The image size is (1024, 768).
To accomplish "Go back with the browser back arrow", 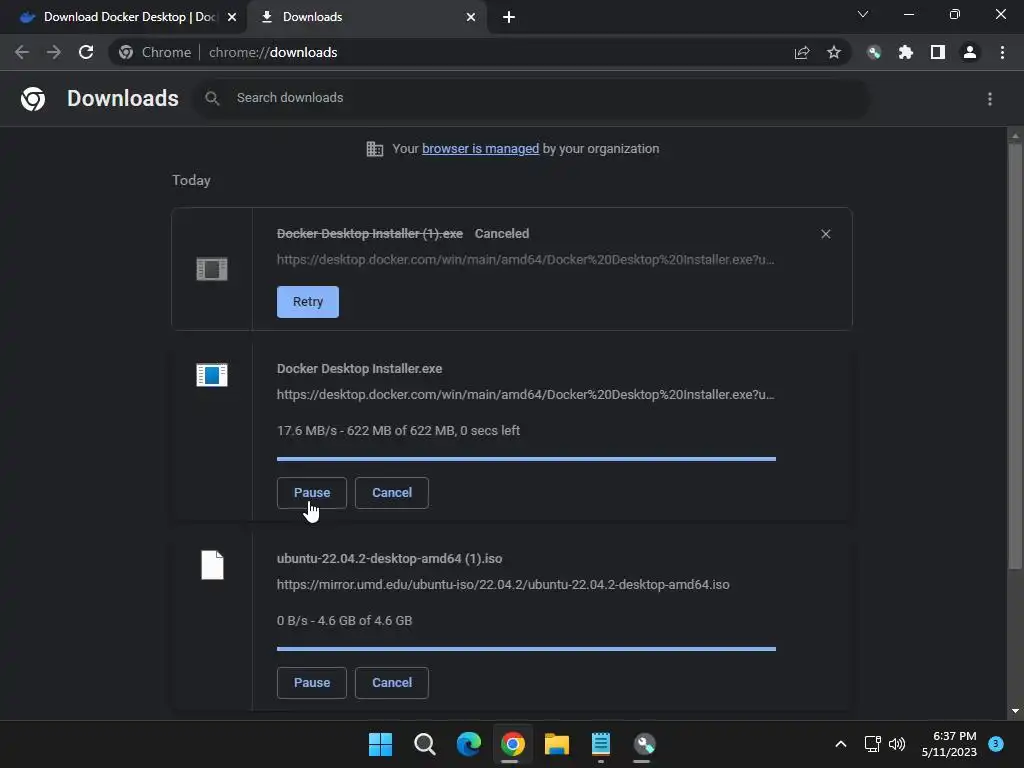I will (x=22, y=52).
